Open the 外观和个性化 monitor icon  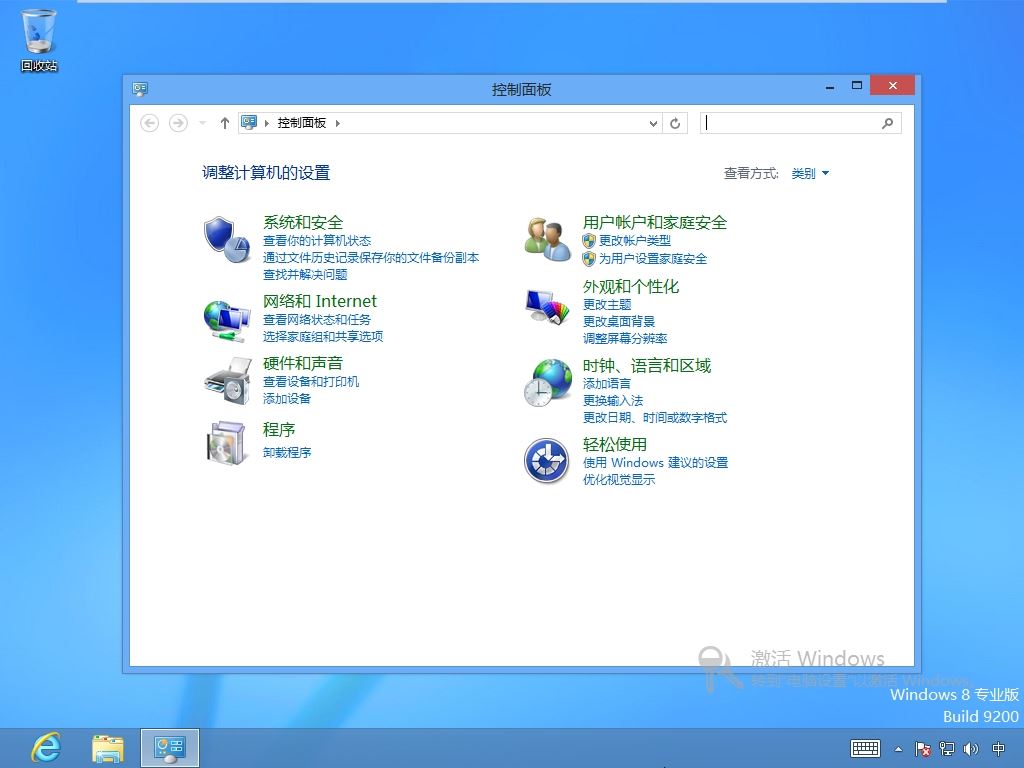click(547, 307)
